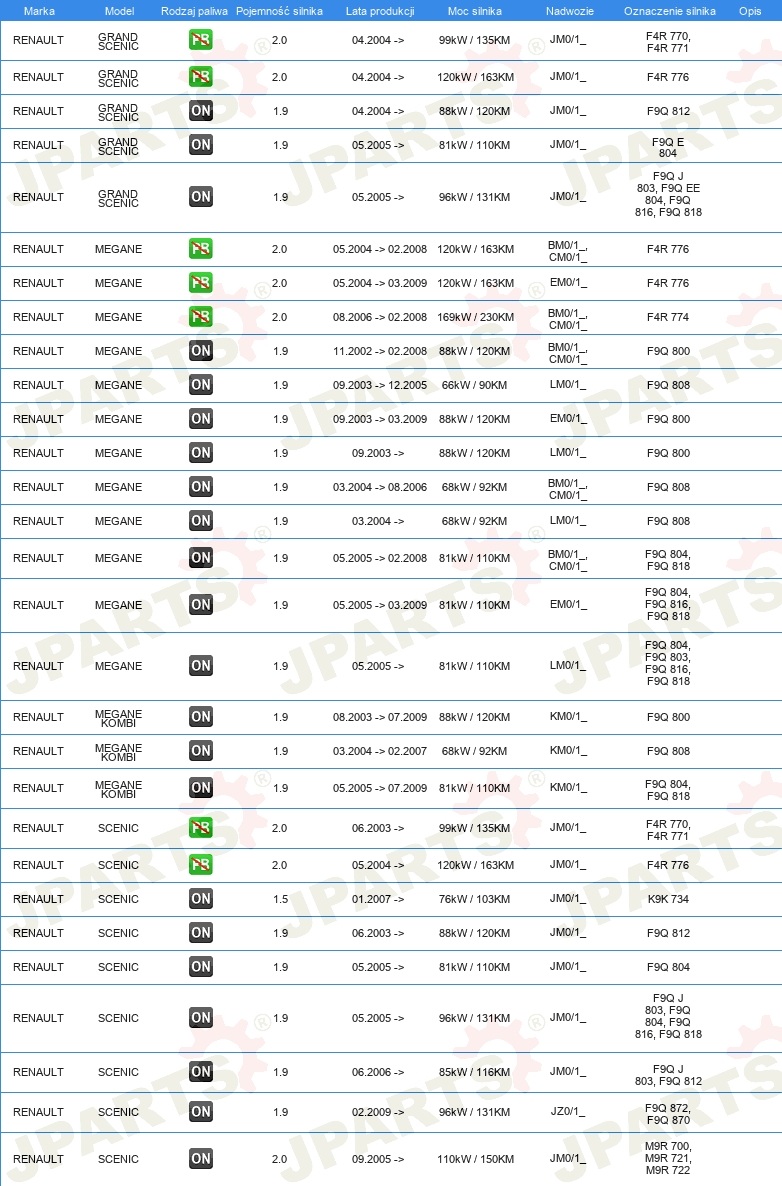Click the Oznaczenie silnika column header
The width and height of the screenshot is (782, 1186).
[x=669, y=11]
